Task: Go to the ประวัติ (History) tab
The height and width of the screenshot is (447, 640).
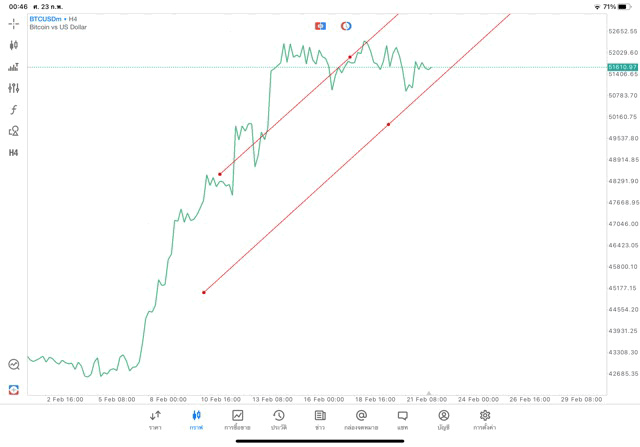Action: [x=278, y=419]
